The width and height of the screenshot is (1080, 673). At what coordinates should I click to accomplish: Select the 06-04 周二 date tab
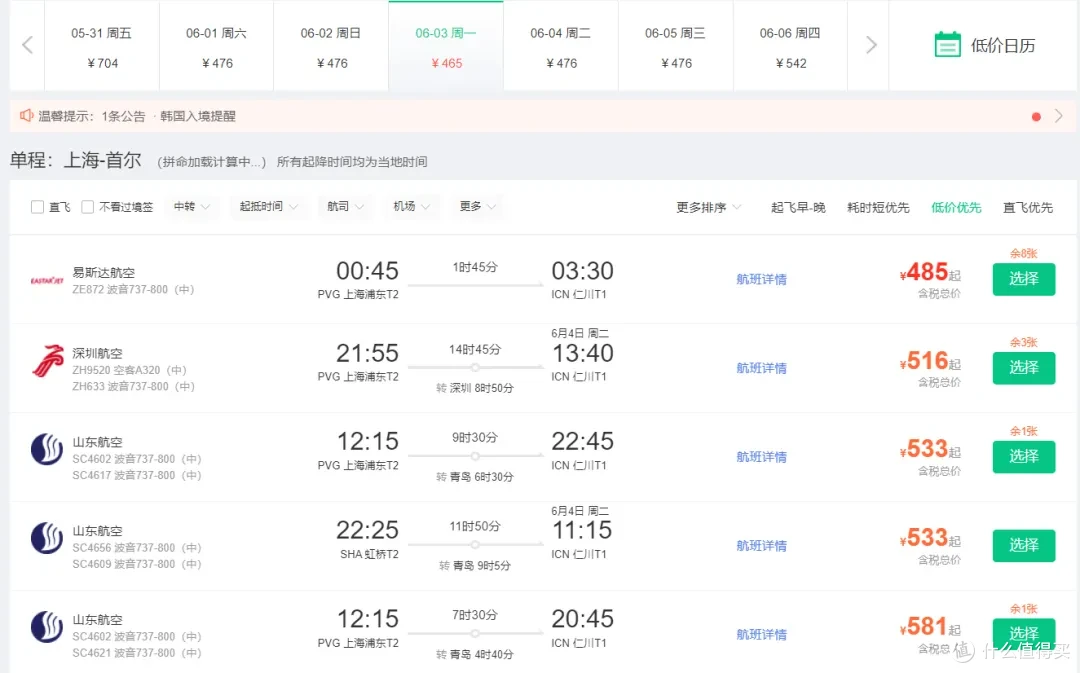click(561, 47)
